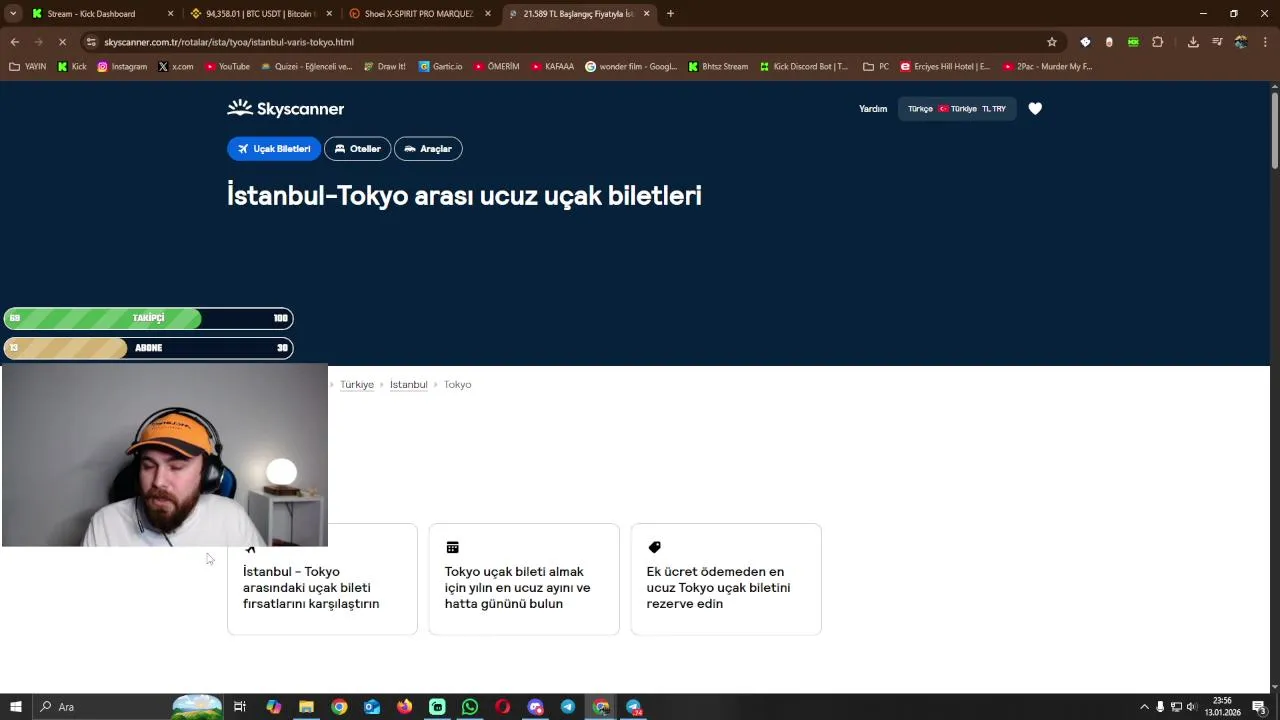Open the YAYIN bookmarks folder
Viewport: 1280px width, 720px height.
coord(28,67)
